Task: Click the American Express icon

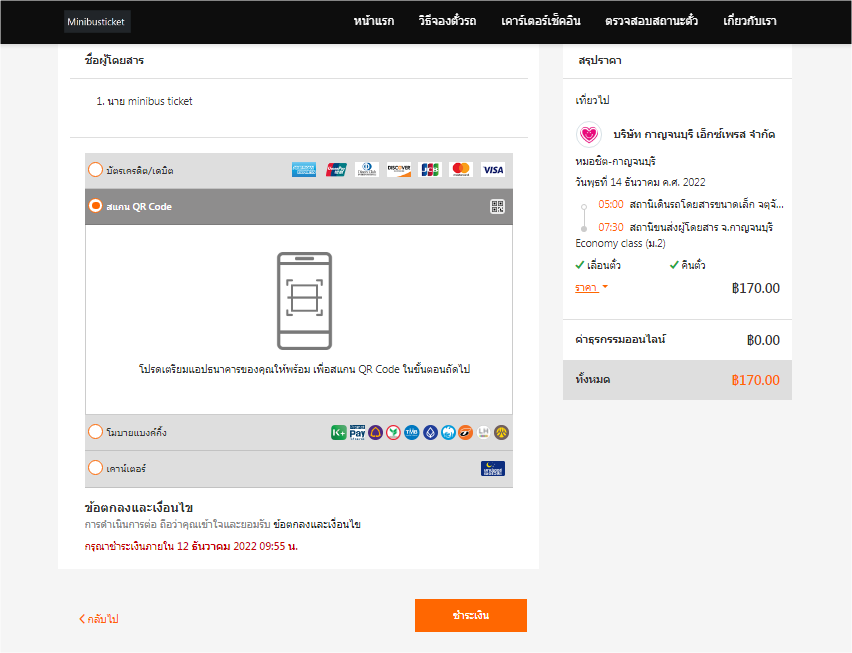Action: pyautogui.click(x=304, y=169)
